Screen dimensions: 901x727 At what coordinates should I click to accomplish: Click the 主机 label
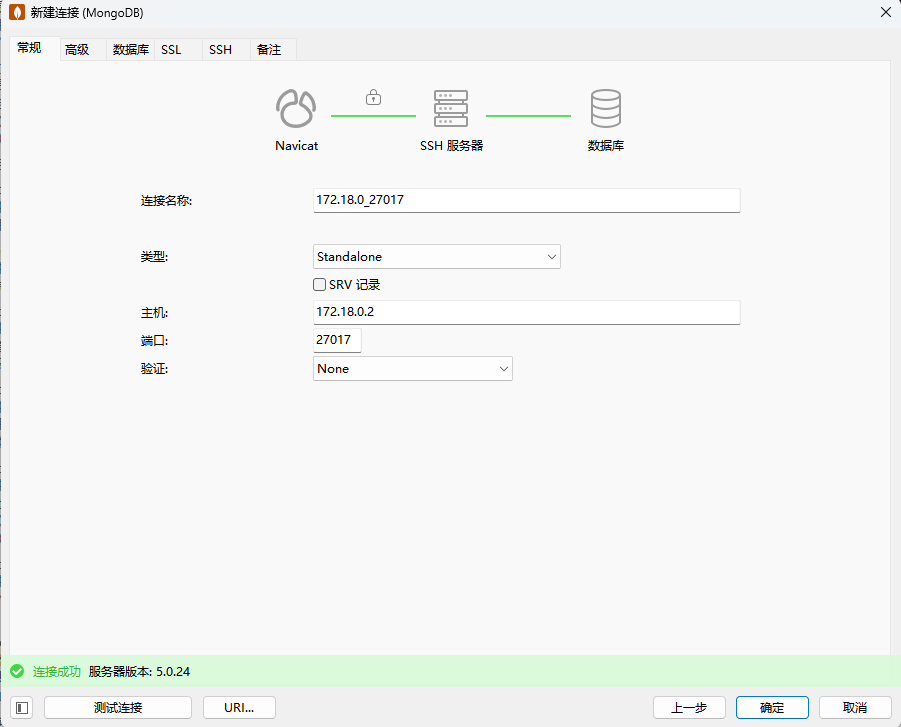[x=154, y=313]
